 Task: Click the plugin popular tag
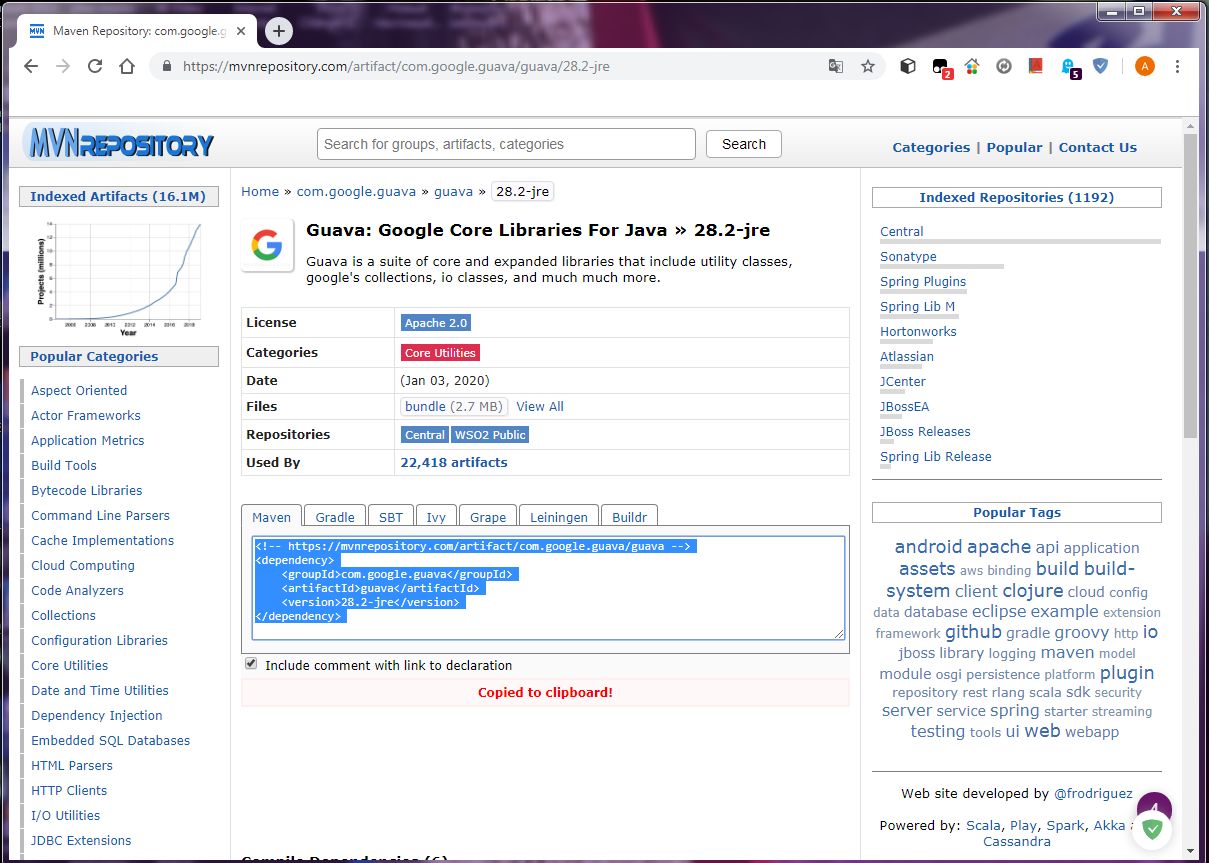pos(1127,673)
